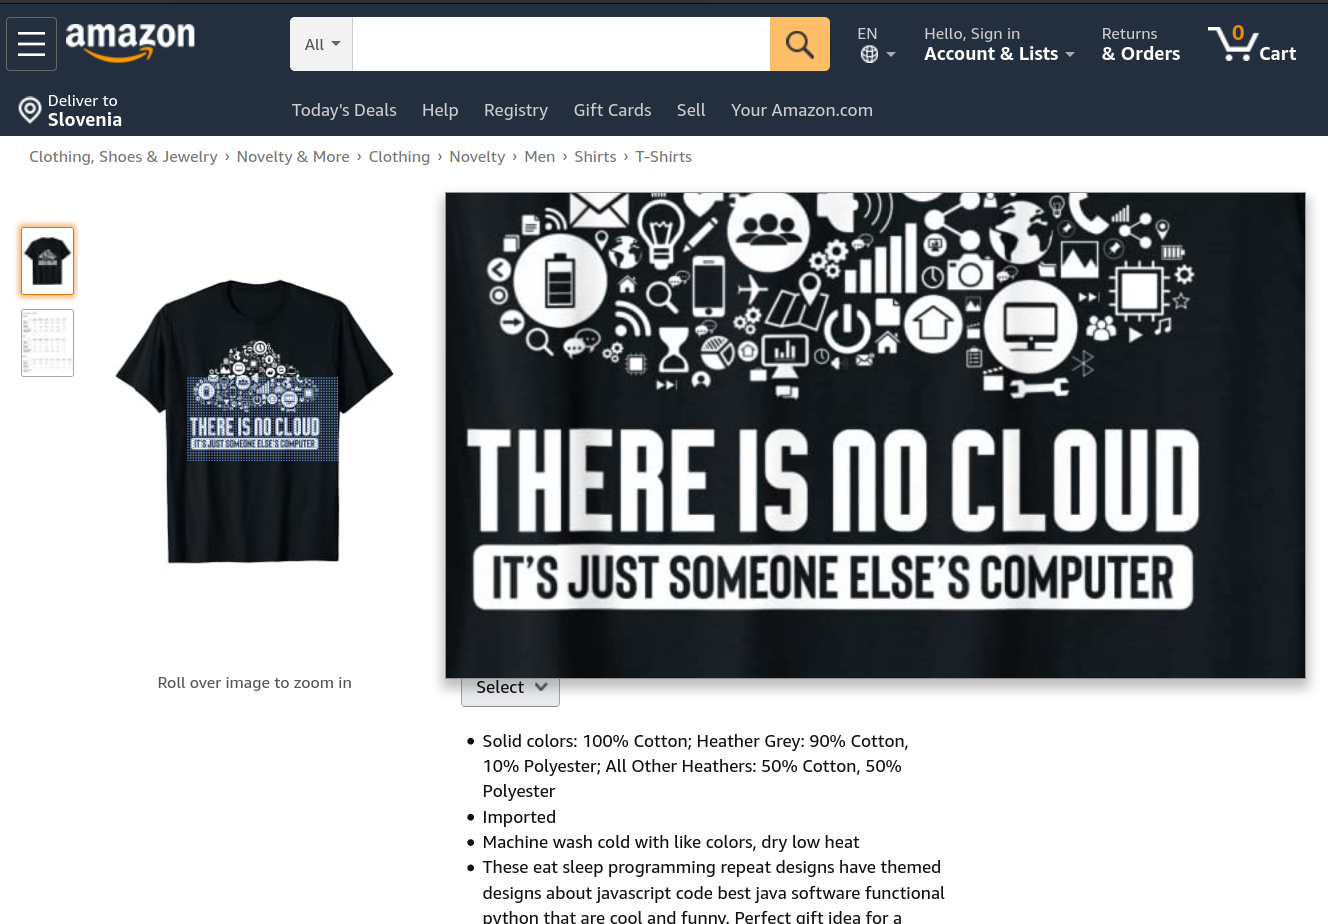This screenshot has width=1328, height=924.
Task: Click inside the search text field
Action: [x=560, y=44]
